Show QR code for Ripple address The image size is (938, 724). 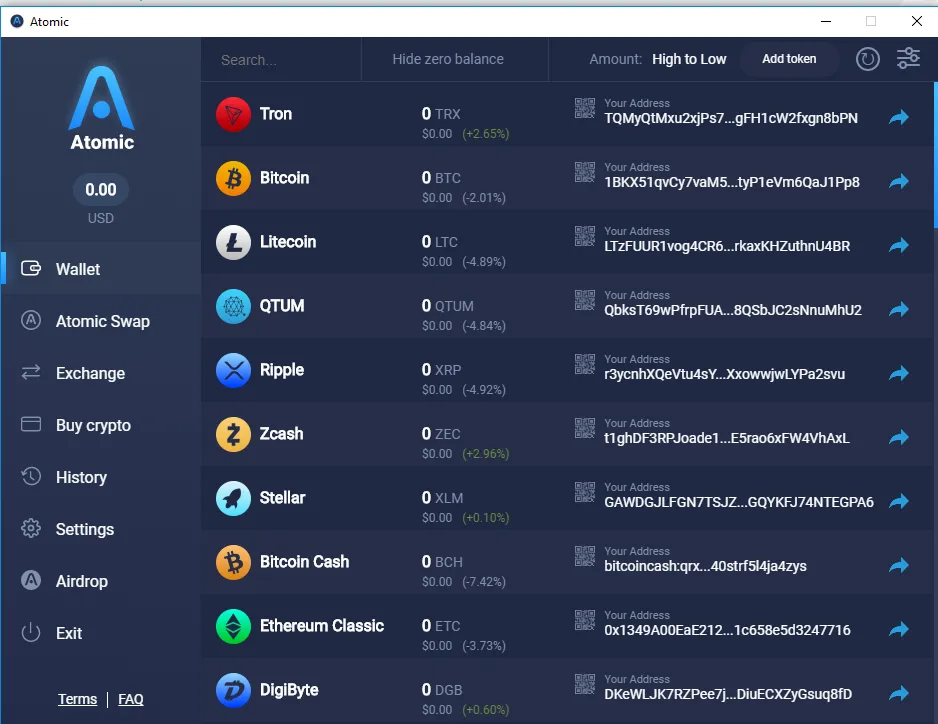click(x=585, y=364)
